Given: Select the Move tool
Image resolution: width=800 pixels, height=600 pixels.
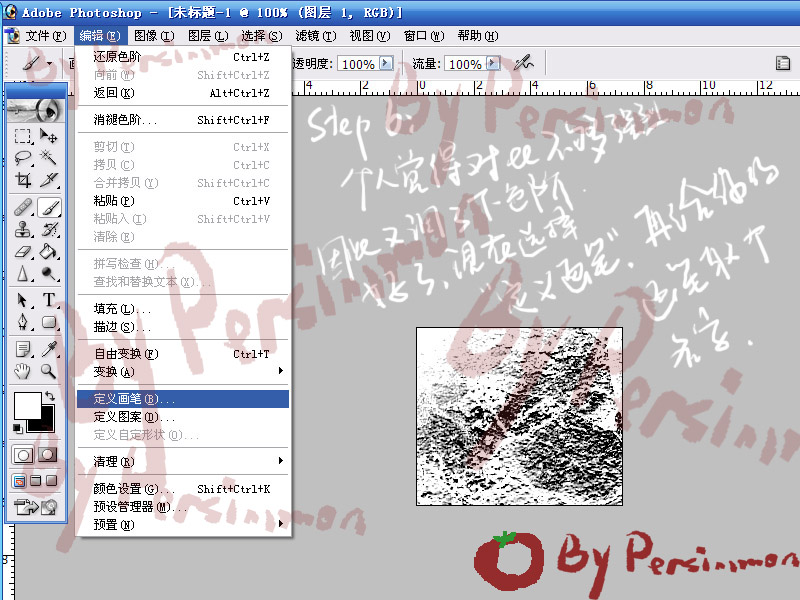Looking at the screenshot, I should click(49, 136).
